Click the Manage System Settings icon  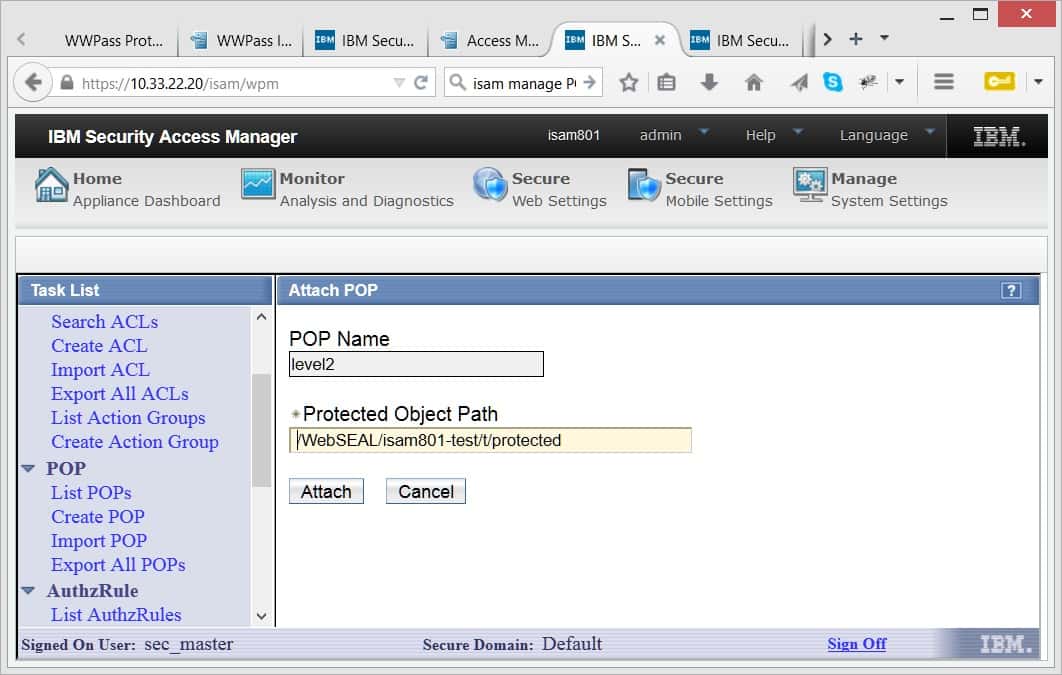coord(809,185)
